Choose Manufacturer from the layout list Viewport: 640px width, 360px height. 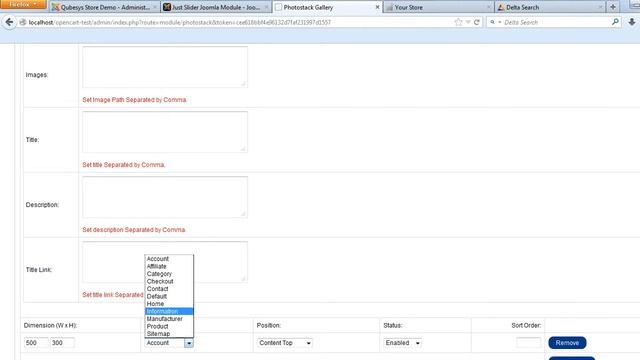(169, 319)
